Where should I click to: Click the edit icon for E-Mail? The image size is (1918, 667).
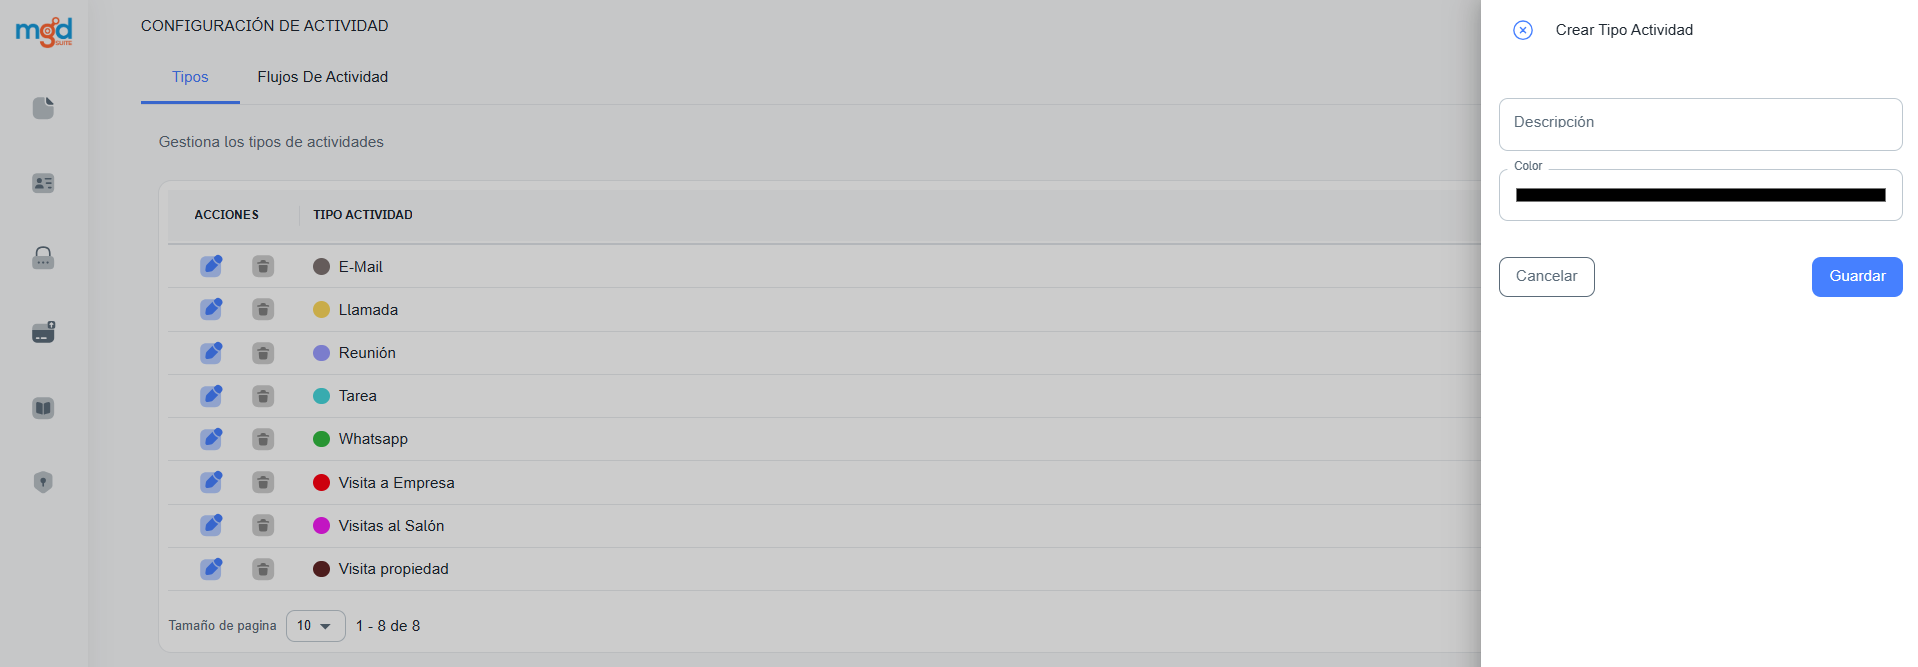[211, 266]
